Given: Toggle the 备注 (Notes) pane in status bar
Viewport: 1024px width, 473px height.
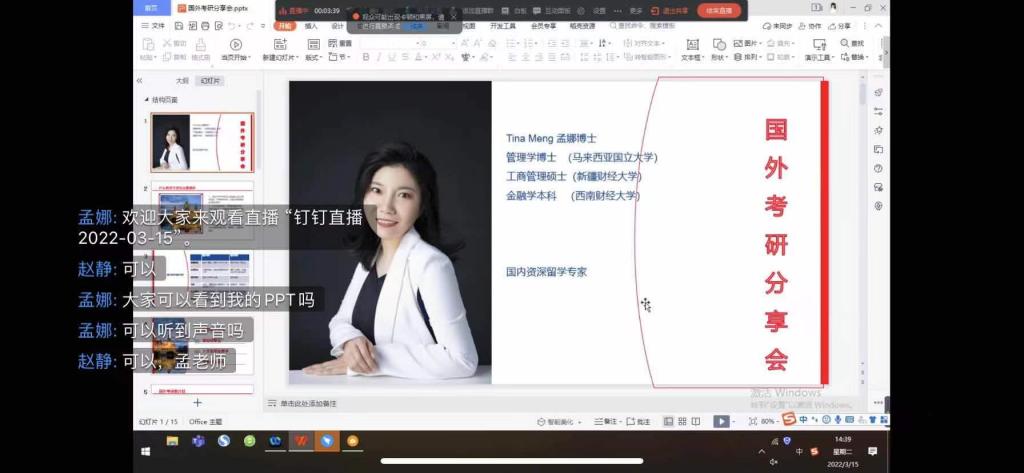Looking at the screenshot, I should (x=609, y=422).
